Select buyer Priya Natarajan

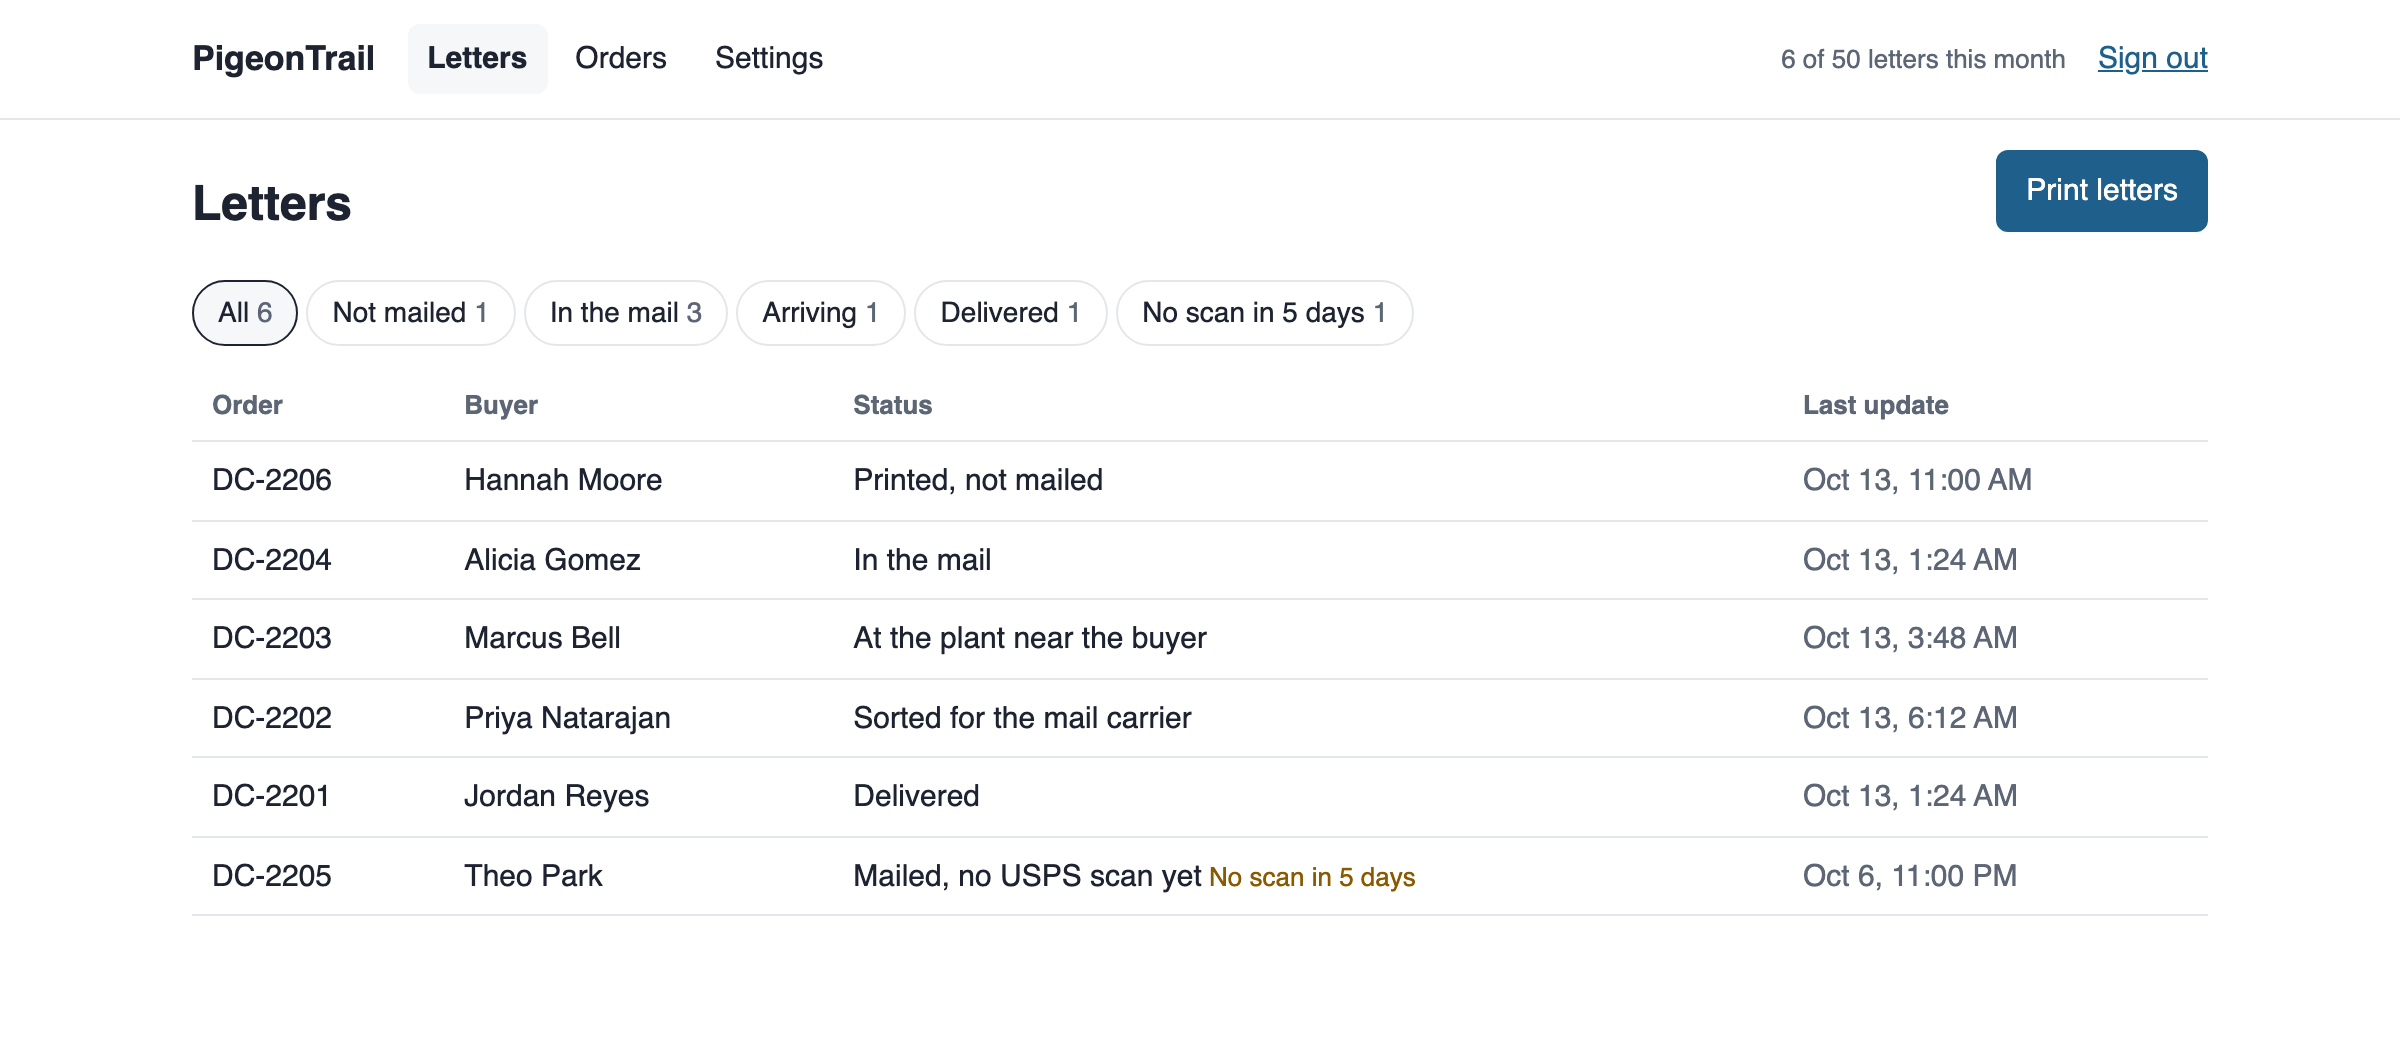click(x=567, y=718)
